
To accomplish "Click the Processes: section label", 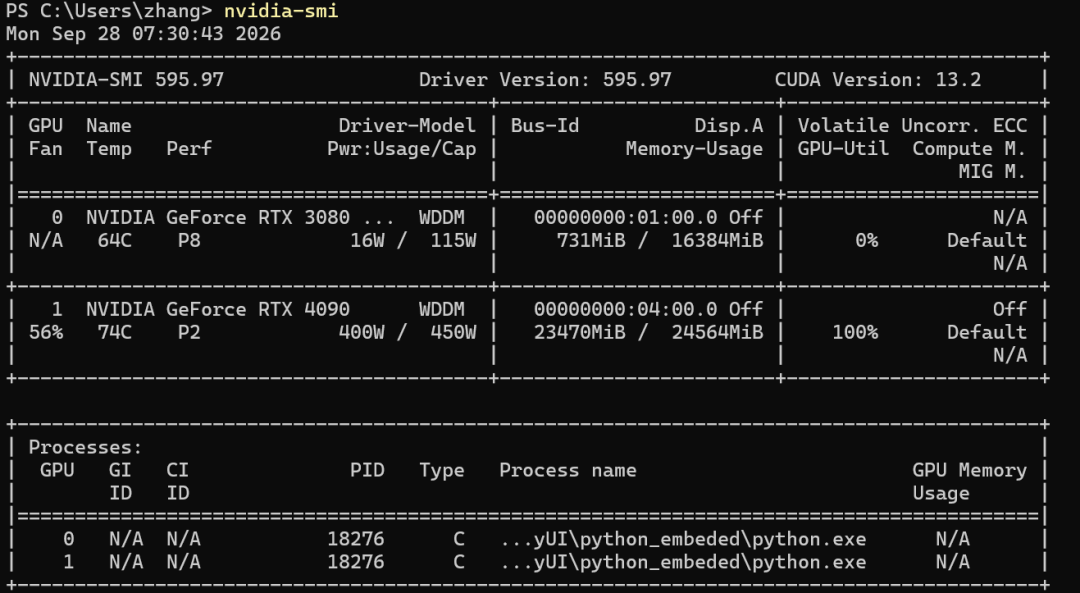I will (85, 447).
